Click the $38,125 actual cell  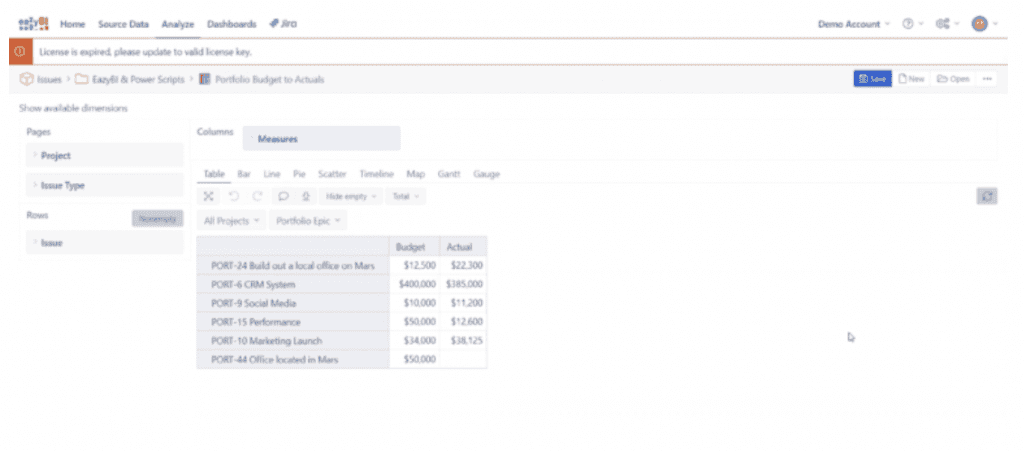pyautogui.click(x=463, y=341)
